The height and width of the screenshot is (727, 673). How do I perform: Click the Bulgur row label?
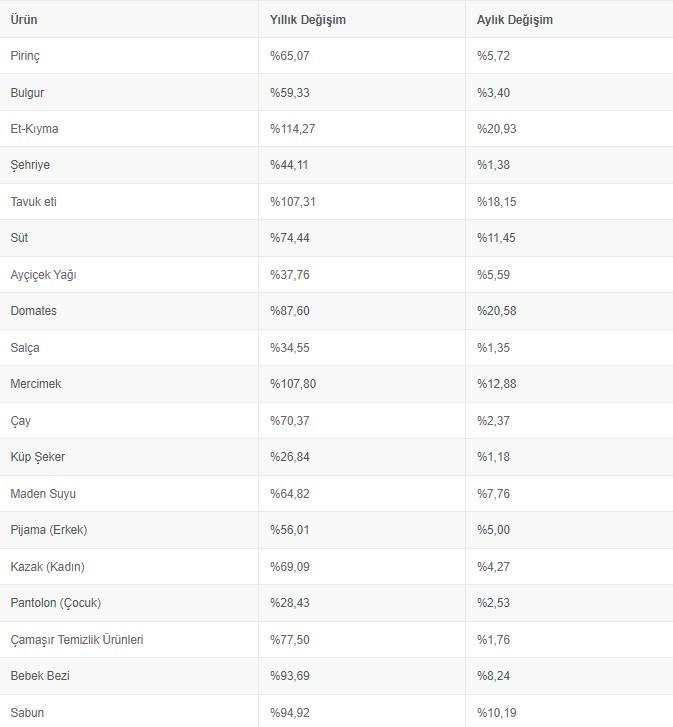pos(27,93)
